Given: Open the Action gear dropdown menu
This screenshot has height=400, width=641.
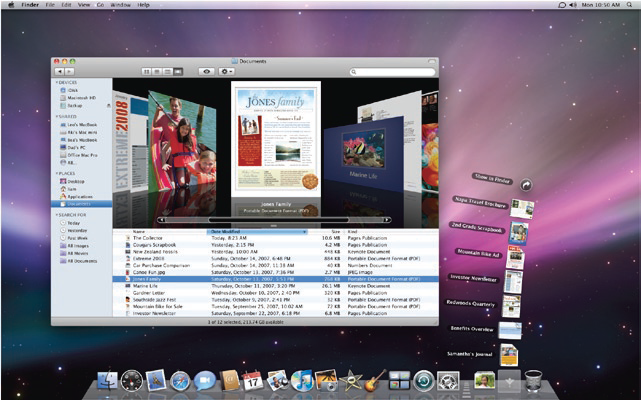Looking at the screenshot, I should click(227, 72).
